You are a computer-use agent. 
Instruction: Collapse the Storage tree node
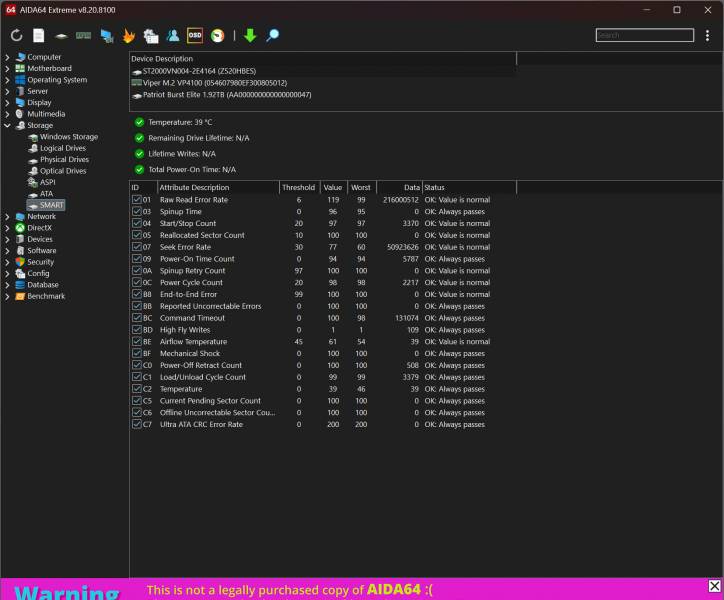pyautogui.click(x=7, y=126)
